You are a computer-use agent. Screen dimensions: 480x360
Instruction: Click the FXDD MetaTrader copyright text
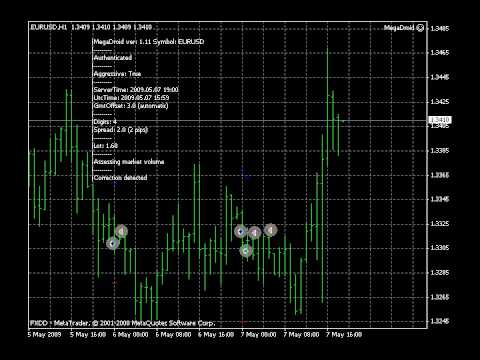coord(123,323)
